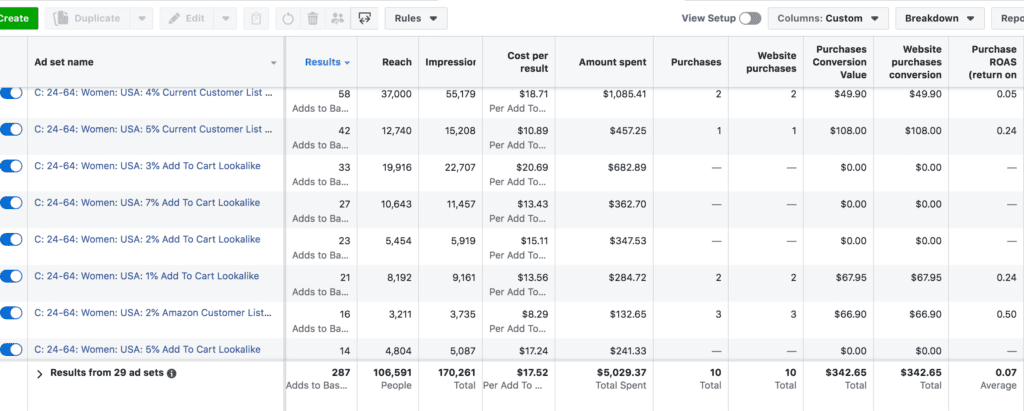Toggle the 4% Current Customer List ad set
1024x411 pixels.
11,93
